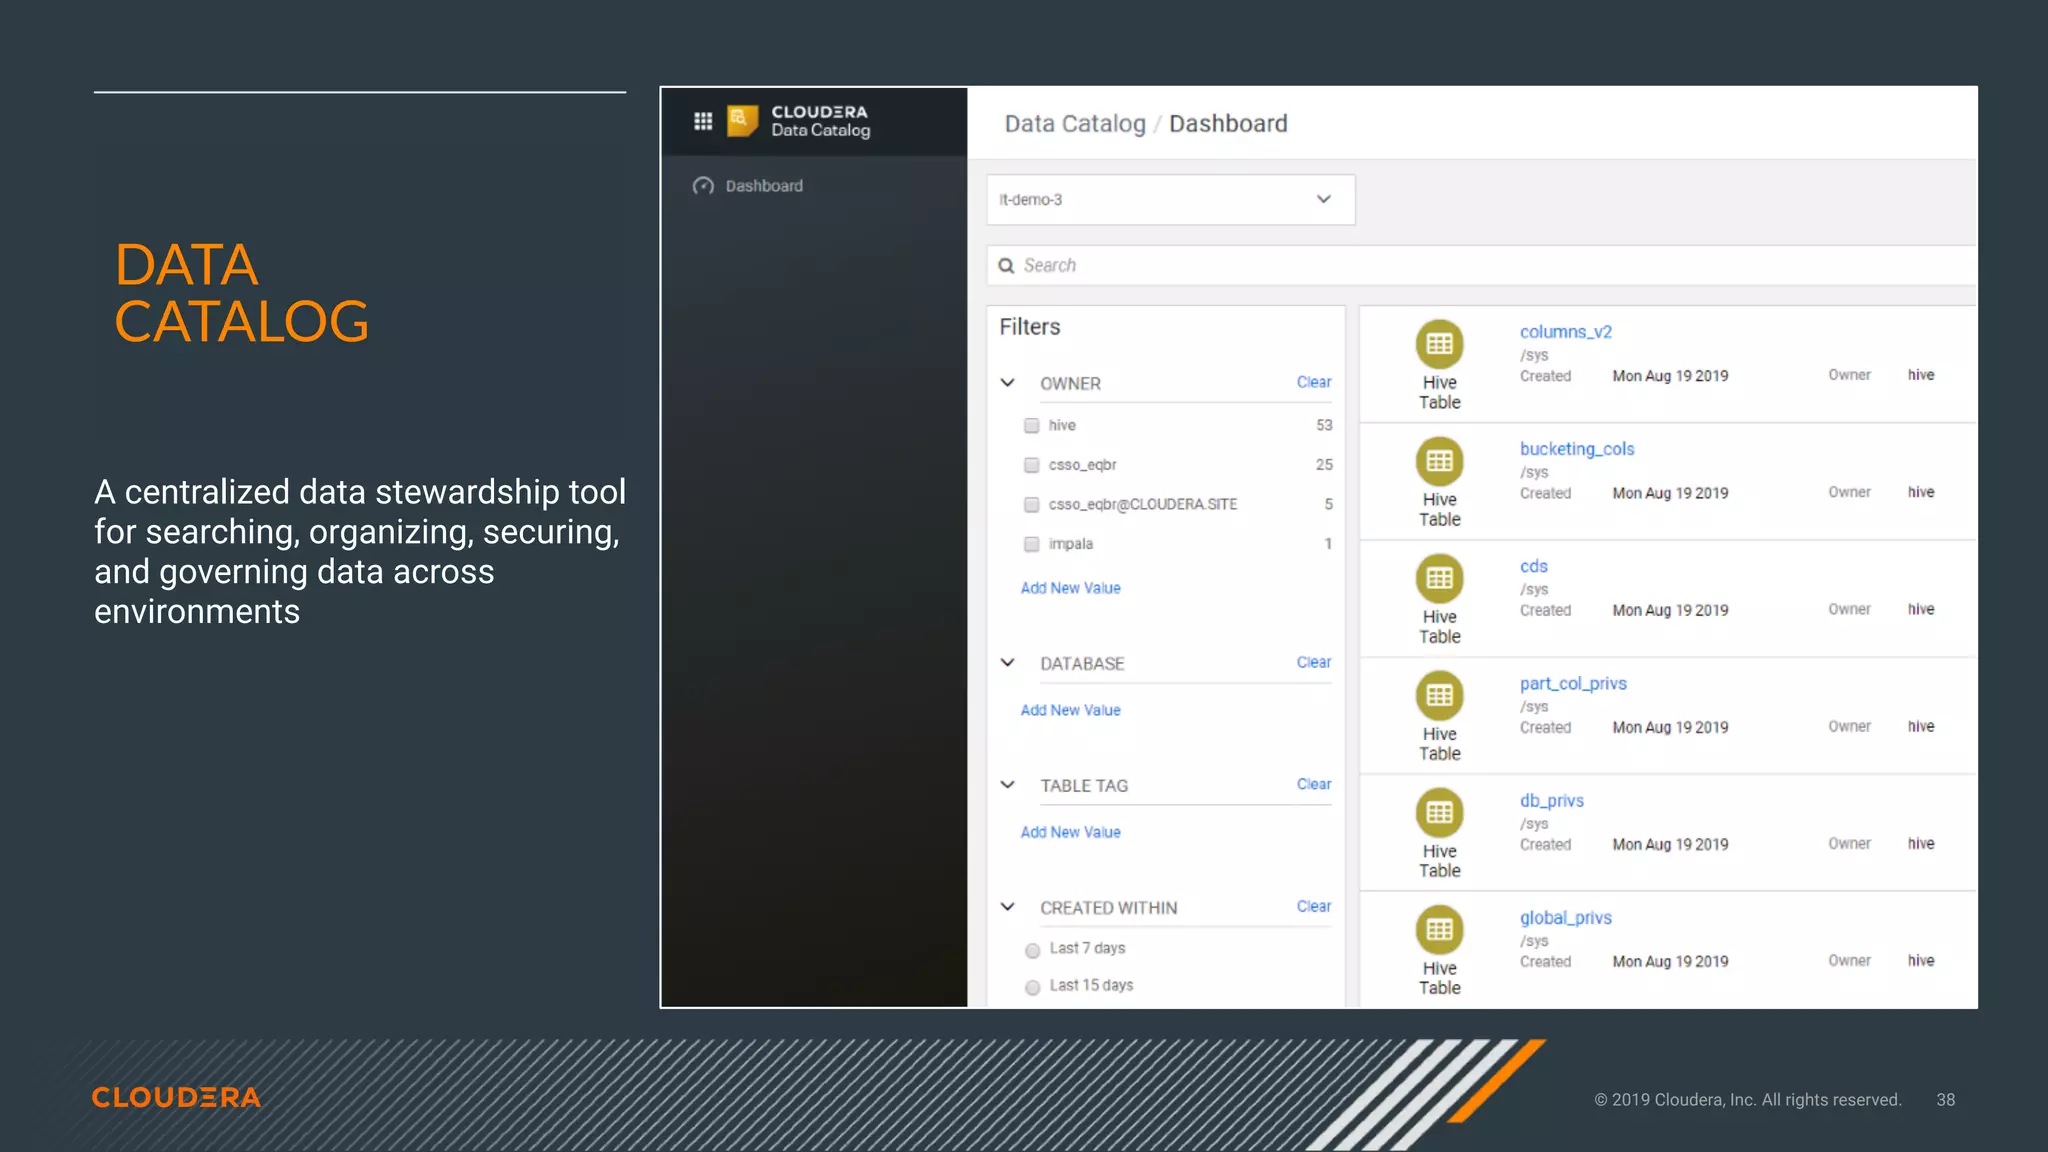Clear the TABLE TAG filter
The image size is (2048, 1152).
point(1314,784)
